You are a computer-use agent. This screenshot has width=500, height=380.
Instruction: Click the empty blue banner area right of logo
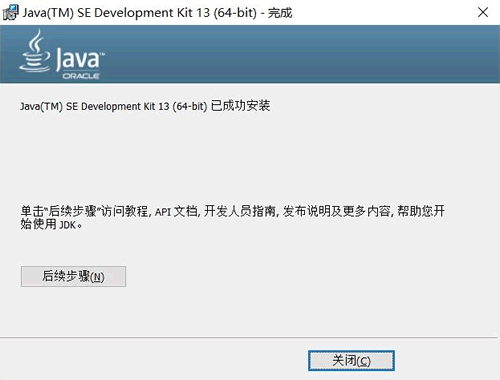[300, 54]
